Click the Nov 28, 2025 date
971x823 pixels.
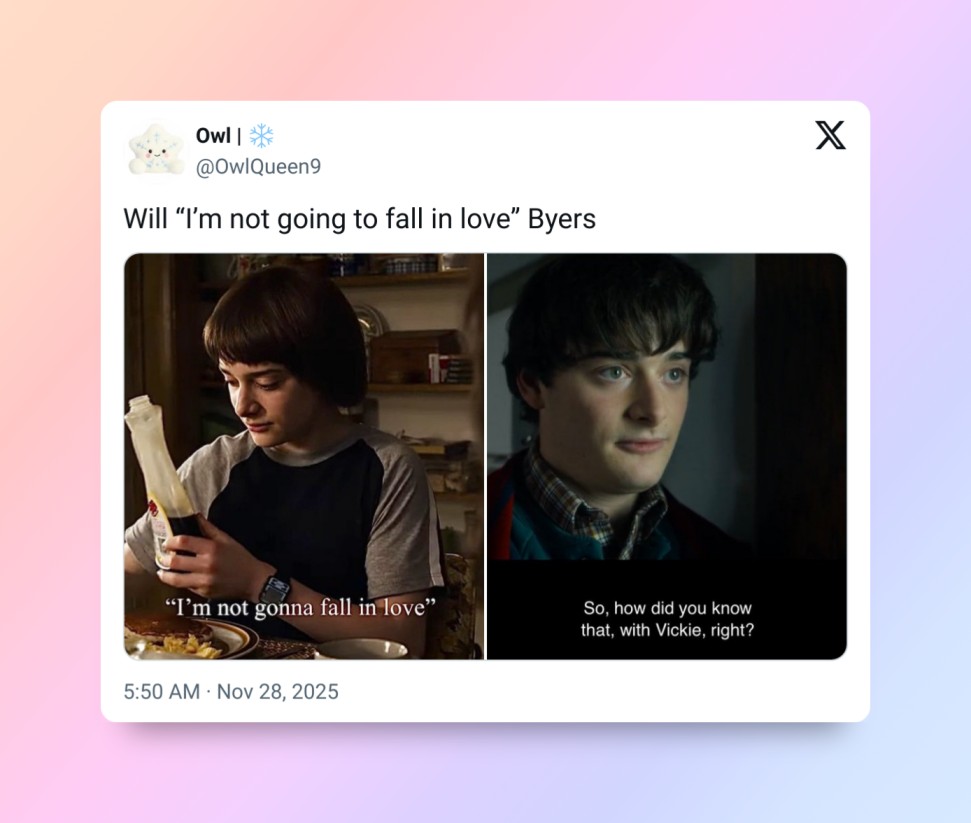[x=277, y=691]
